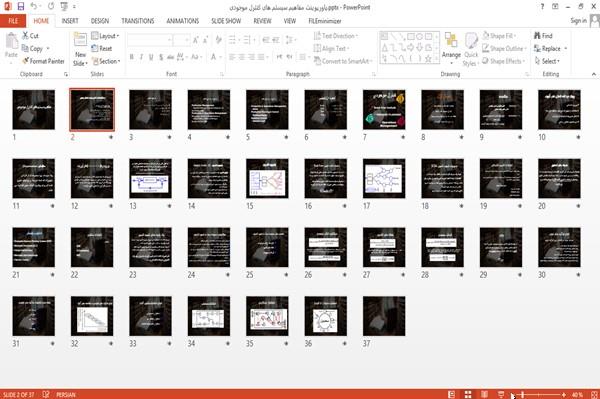Open the Section dropdown

pos(106,61)
